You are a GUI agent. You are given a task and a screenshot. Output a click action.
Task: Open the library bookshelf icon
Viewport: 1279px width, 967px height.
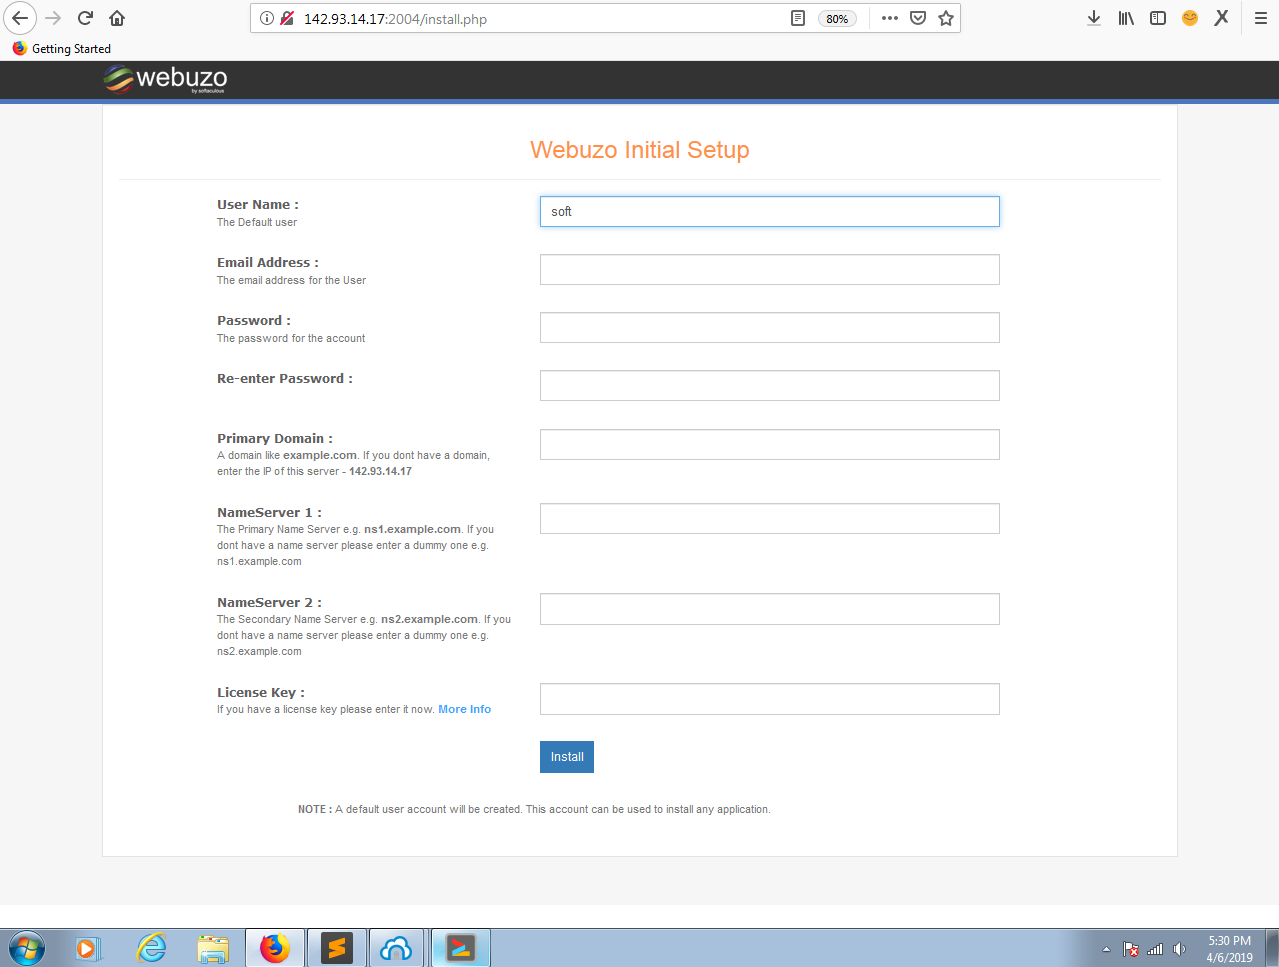(1126, 18)
